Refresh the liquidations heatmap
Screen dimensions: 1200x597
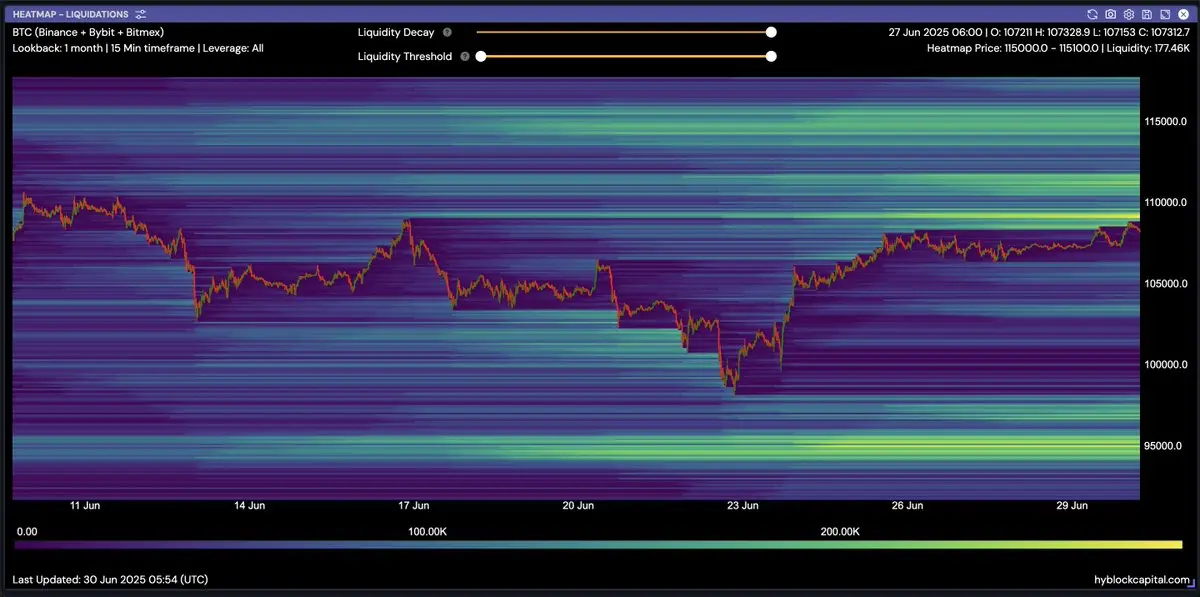pyautogui.click(x=1093, y=14)
